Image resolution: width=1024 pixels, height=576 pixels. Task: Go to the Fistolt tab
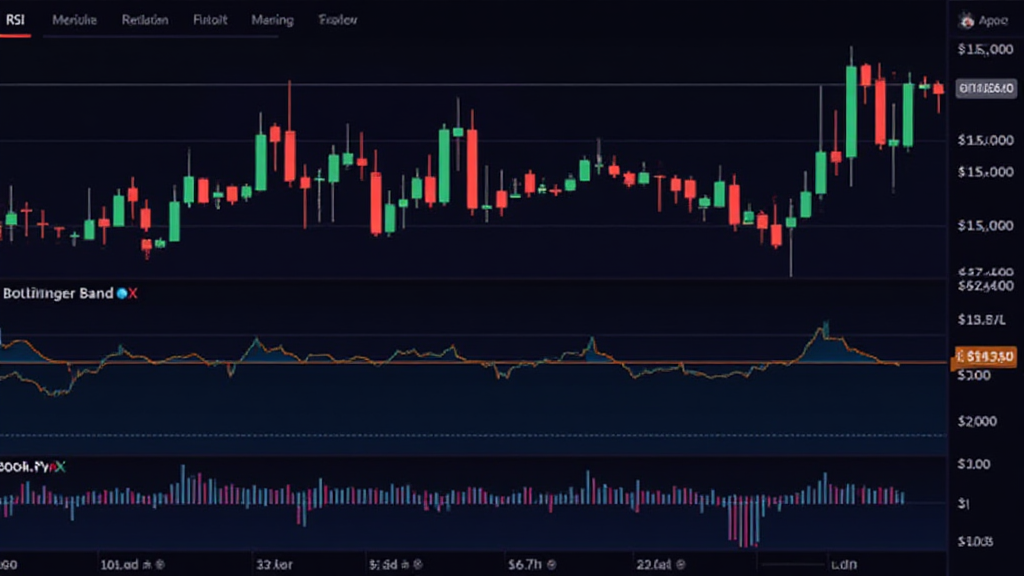[210, 20]
